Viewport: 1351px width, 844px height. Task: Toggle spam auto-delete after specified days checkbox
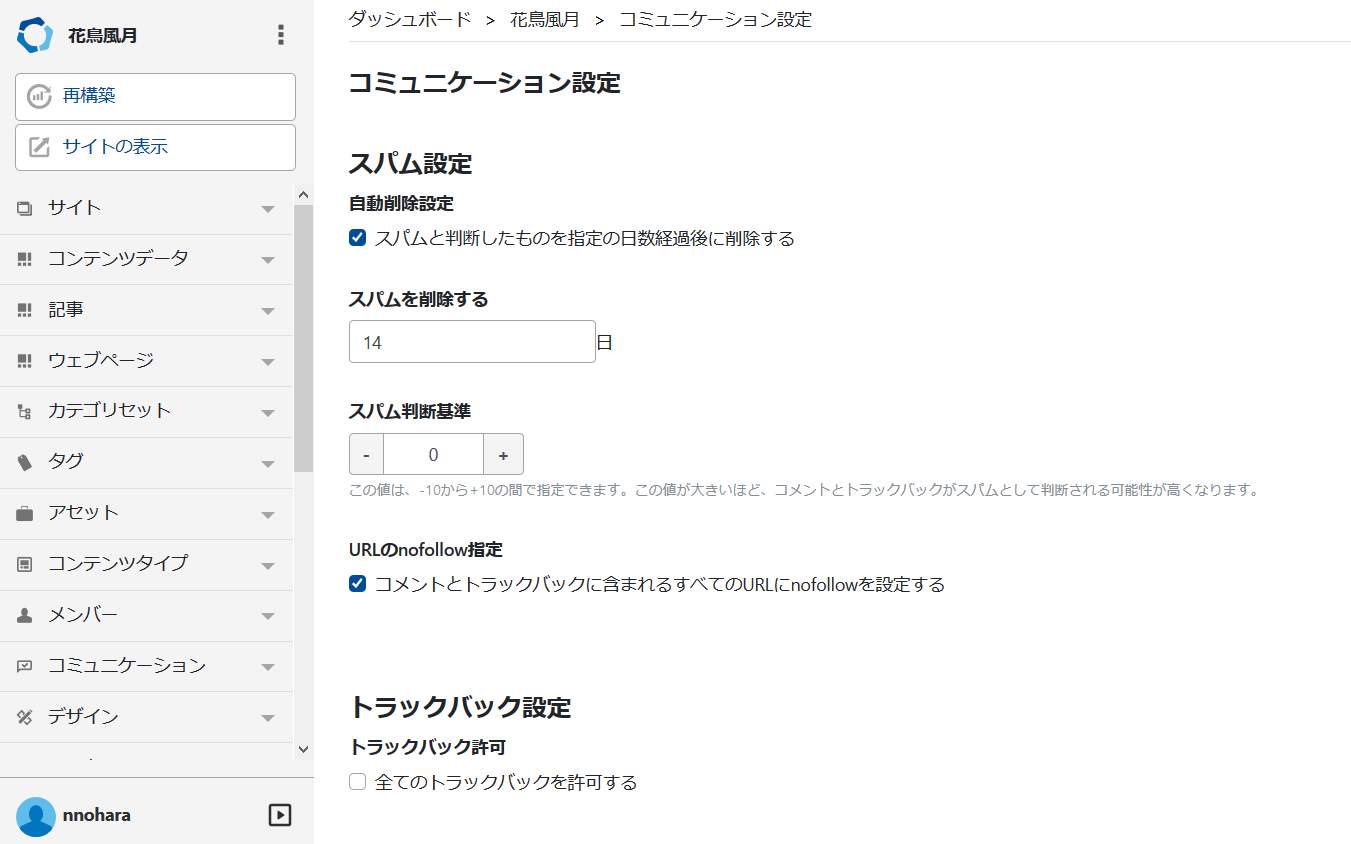(357, 238)
